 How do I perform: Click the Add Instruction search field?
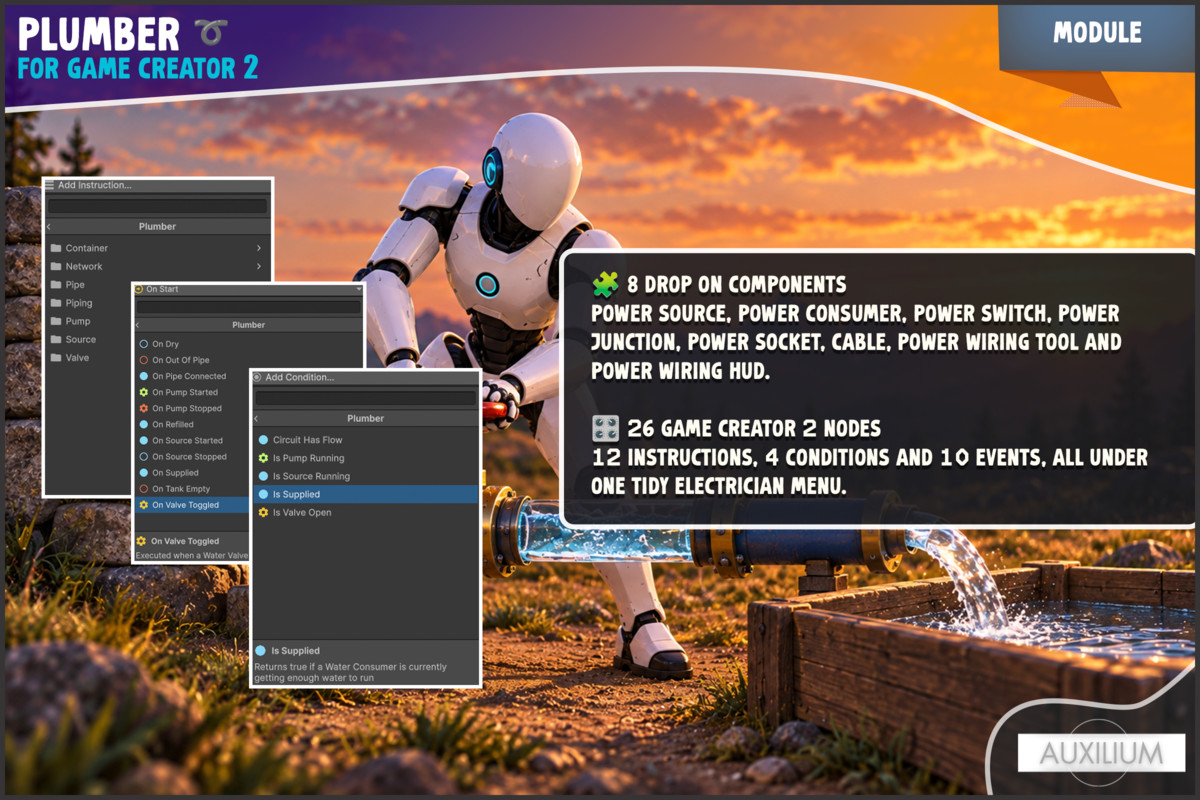(x=157, y=206)
